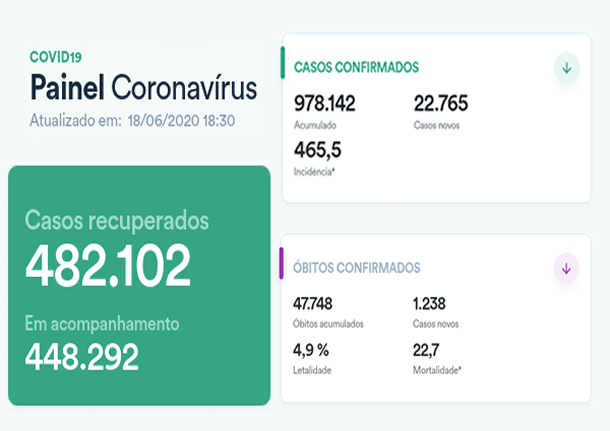Click the Casos recuperados value 482.102
610x431 pixels.
coord(108,266)
